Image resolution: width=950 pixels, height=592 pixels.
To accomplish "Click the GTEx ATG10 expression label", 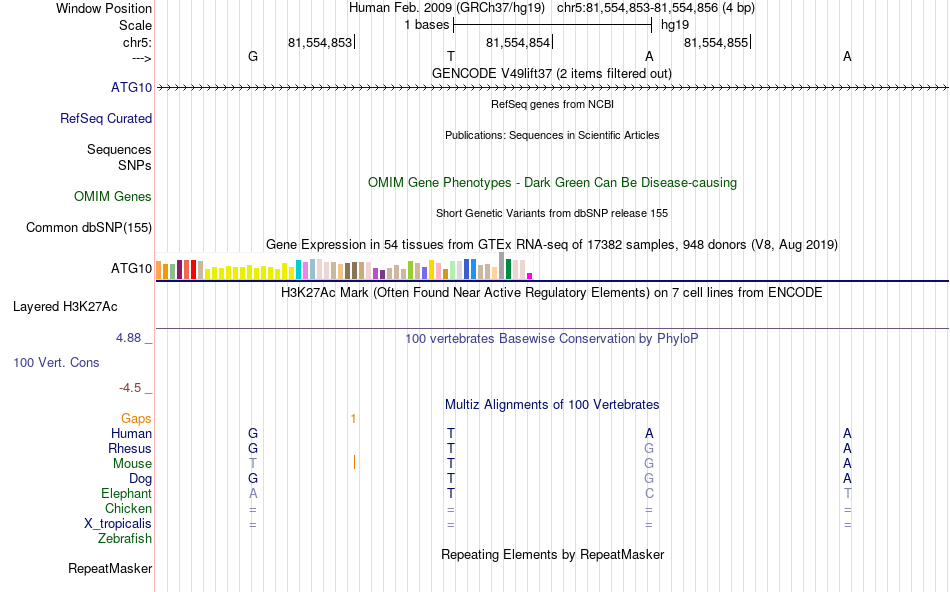I will (131, 268).
